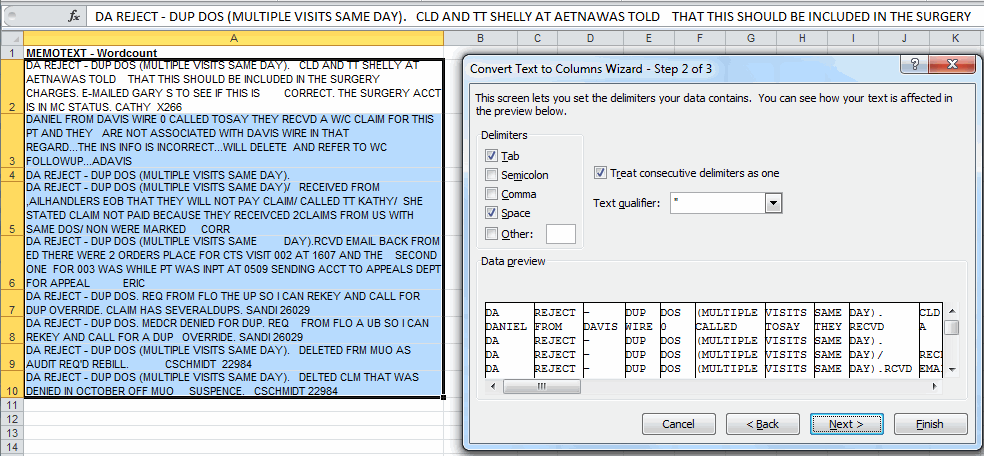Open the Text qualifier dropdown
Viewport: 984px width, 456px height.
click(774, 203)
